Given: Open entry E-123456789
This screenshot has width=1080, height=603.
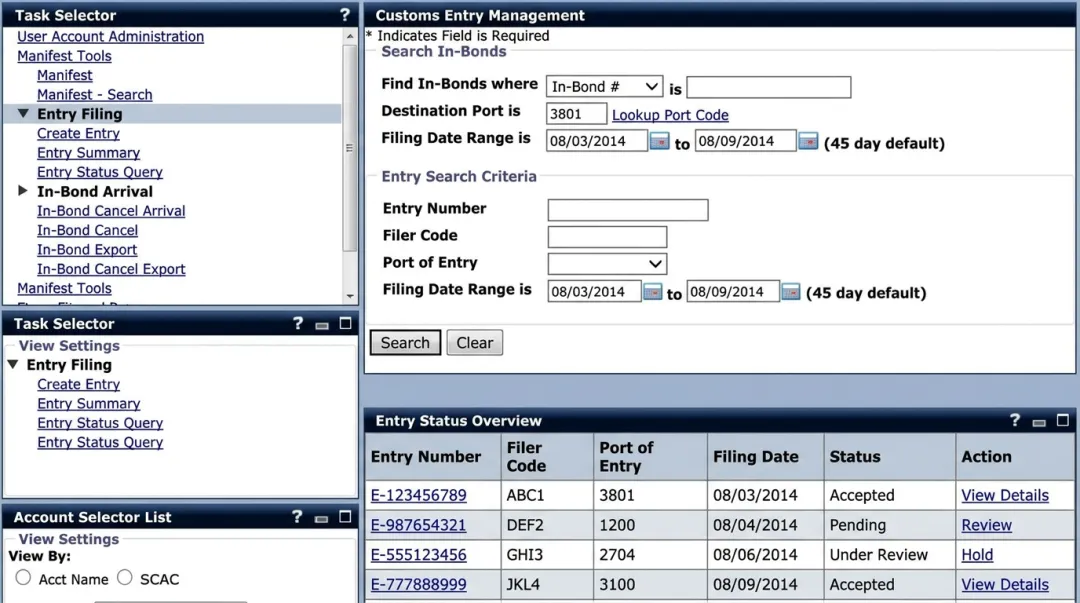Looking at the screenshot, I should click(x=418, y=495).
